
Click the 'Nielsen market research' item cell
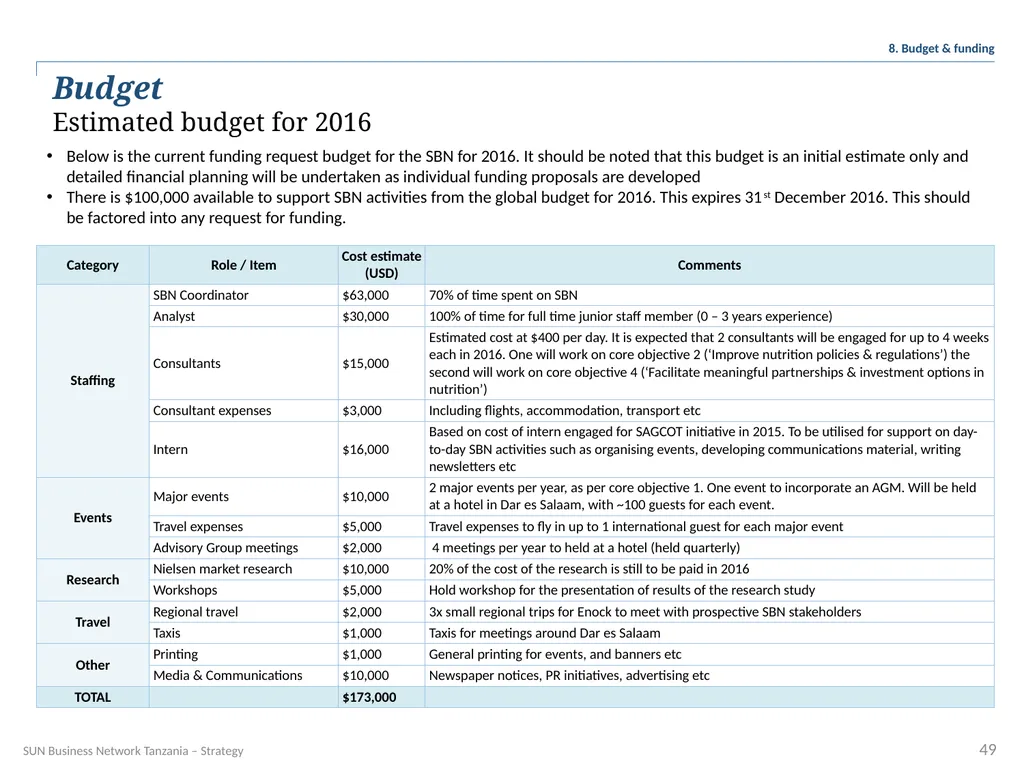click(x=244, y=569)
